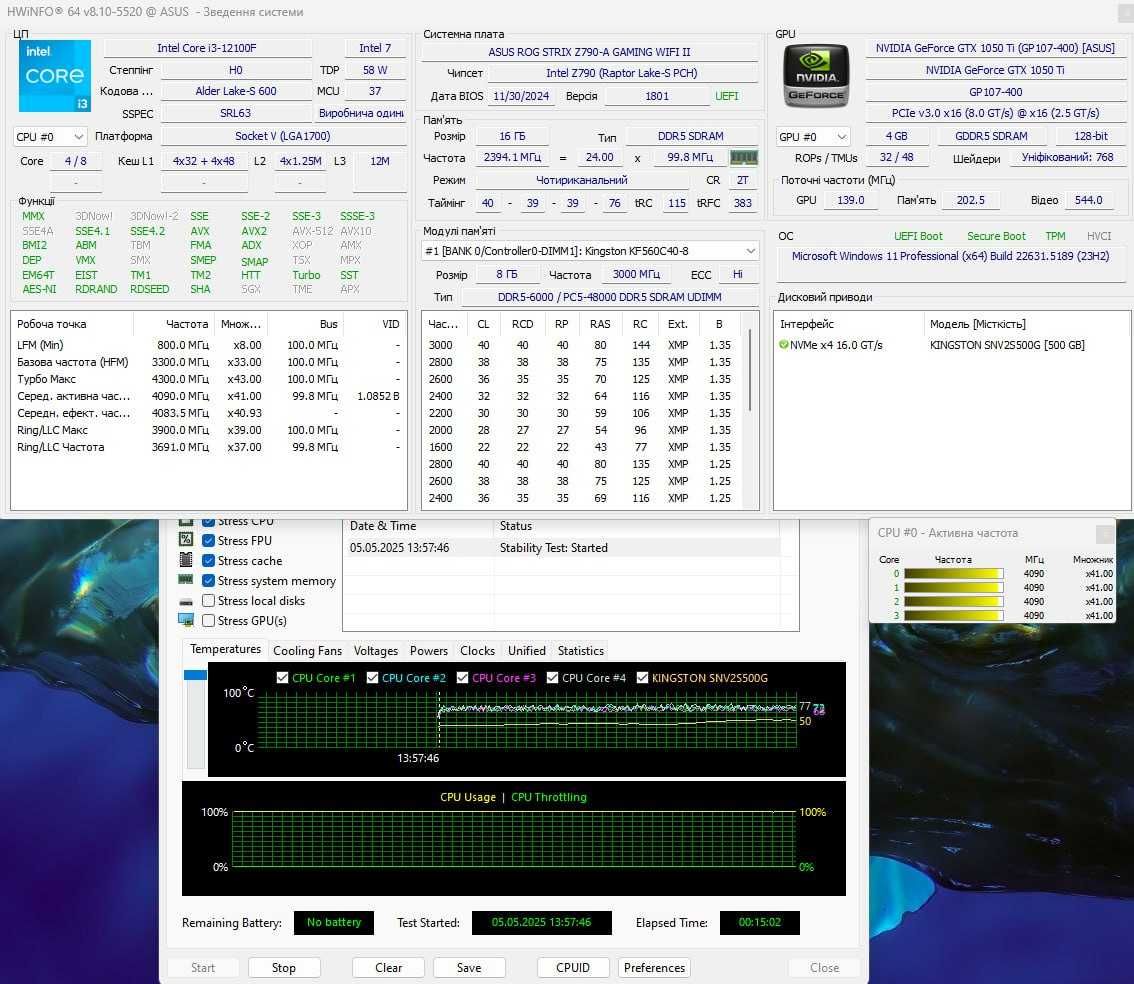This screenshot has height=984, width=1134.
Task: Hide KINGSTON SNV2S500G temperature line
Action: [x=642, y=677]
